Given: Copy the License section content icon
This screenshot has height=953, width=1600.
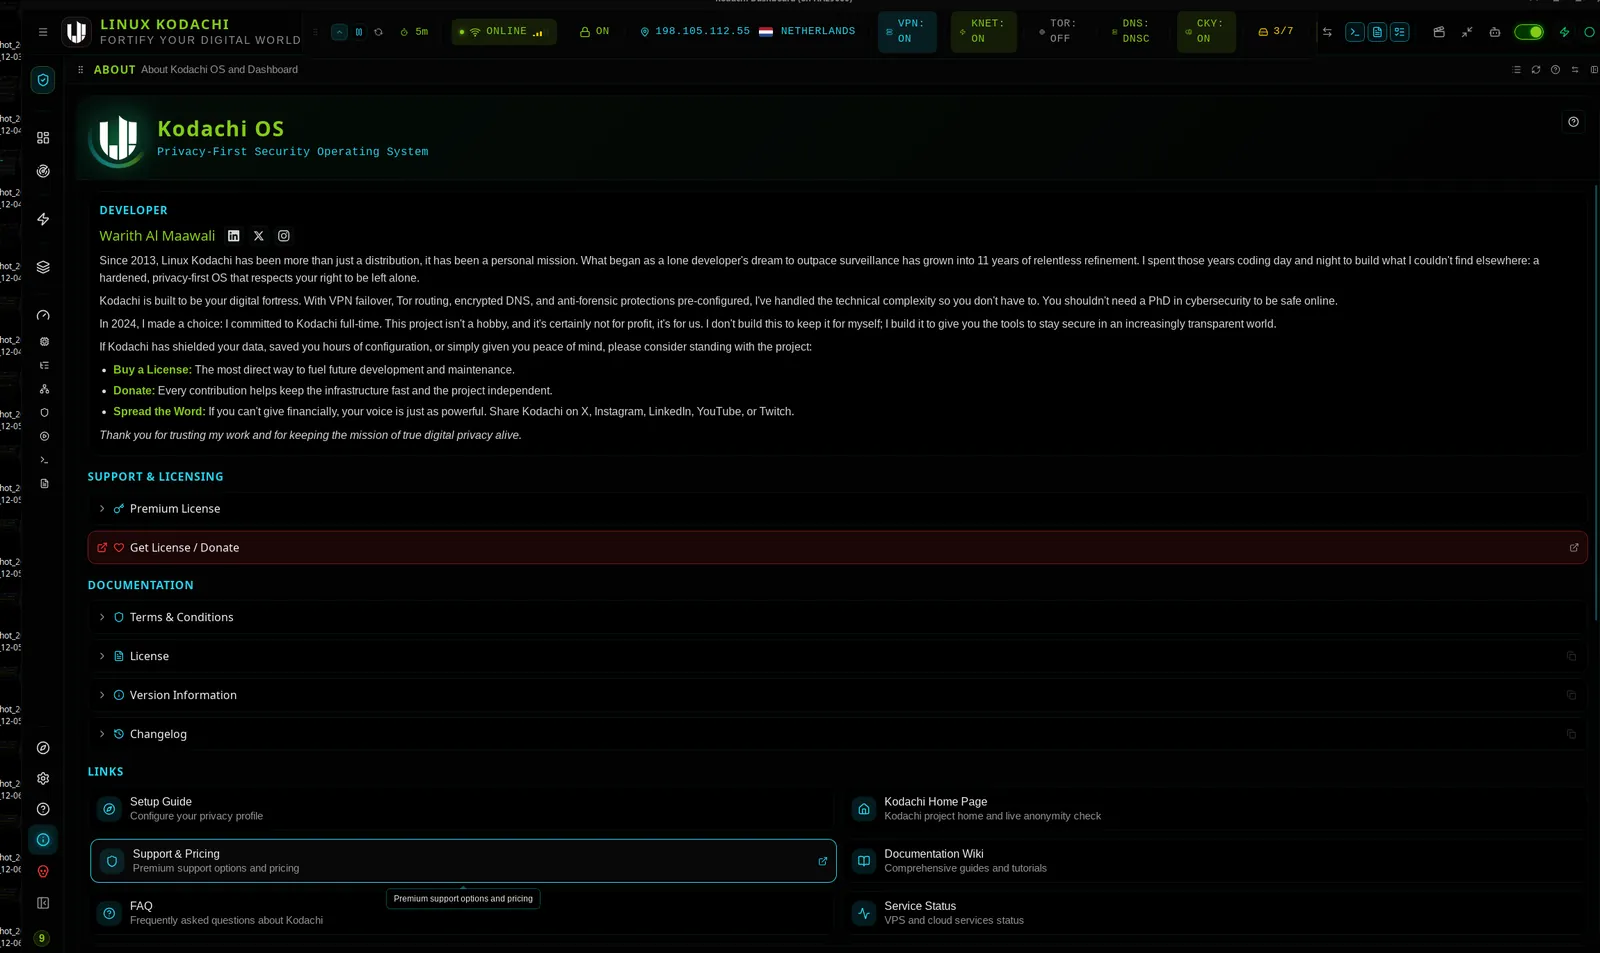Looking at the screenshot, I should pos(1571,657).
